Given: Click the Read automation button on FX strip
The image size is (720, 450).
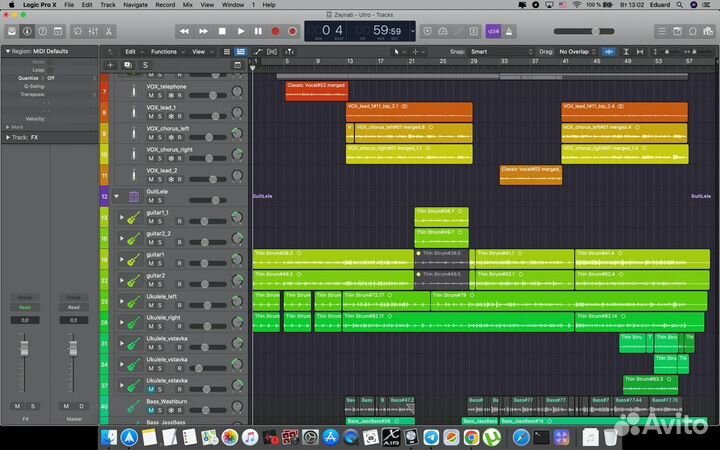Looking at the screenshot, I should tap(25, 307).
